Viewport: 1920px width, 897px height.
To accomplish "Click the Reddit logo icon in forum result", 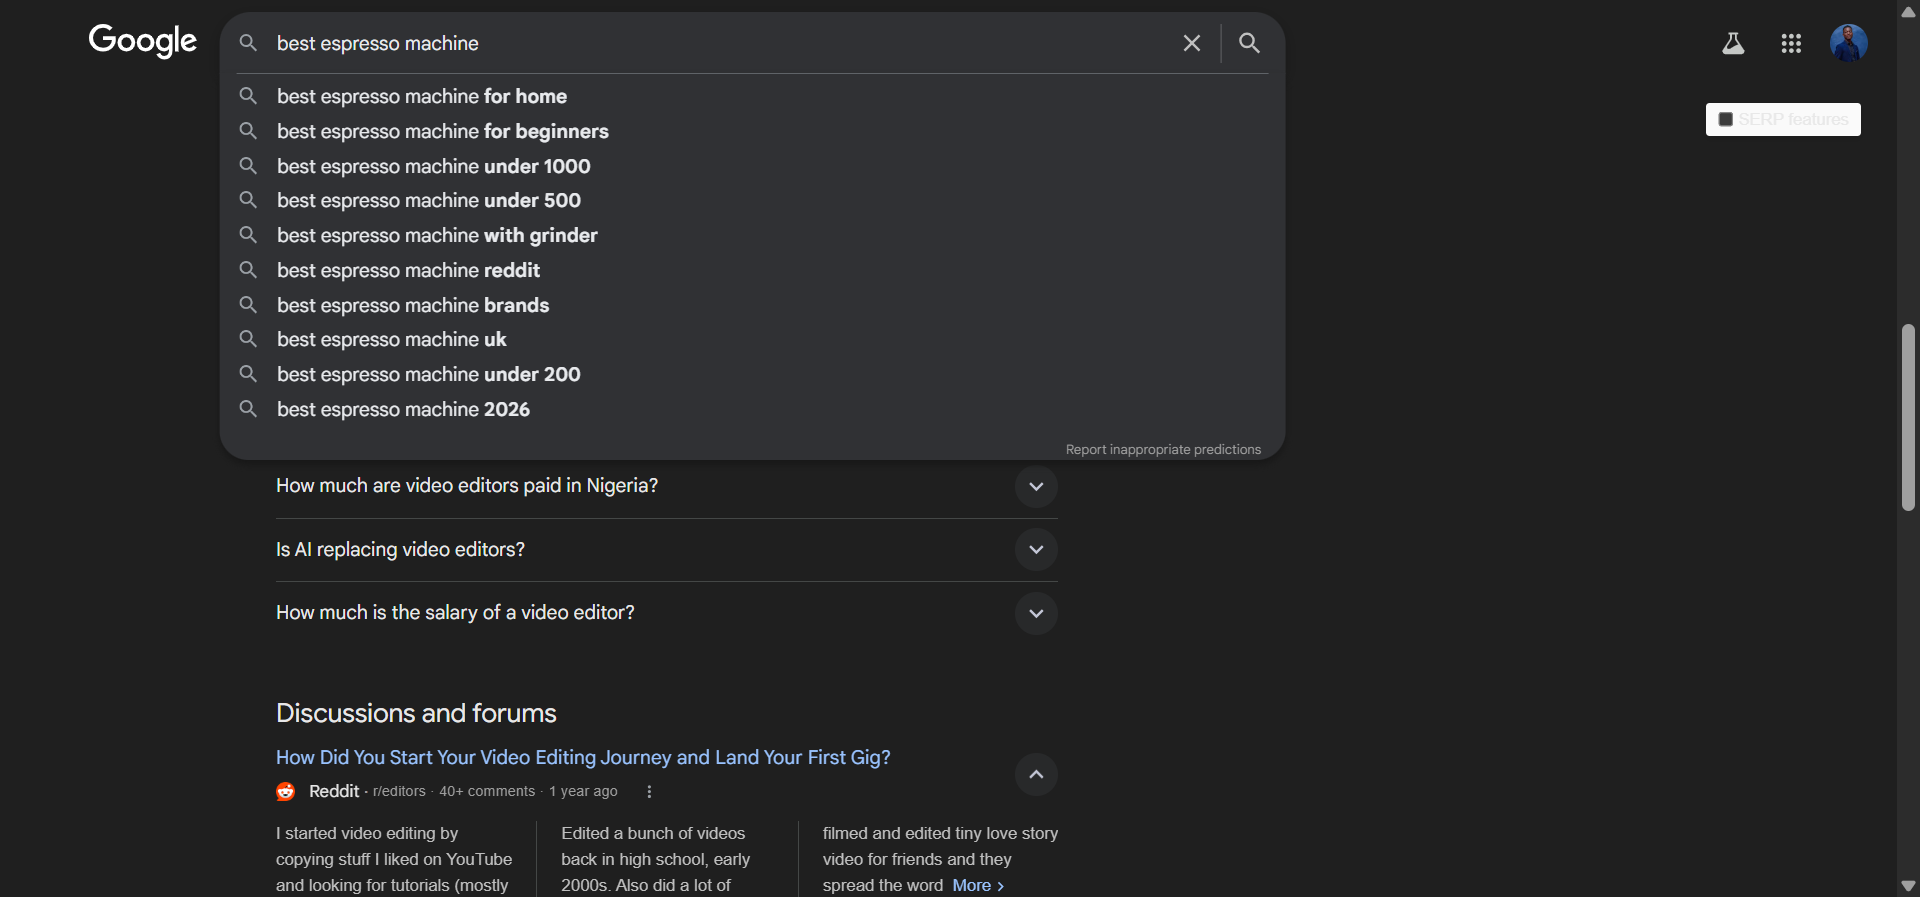I will (x=286, y=792).
